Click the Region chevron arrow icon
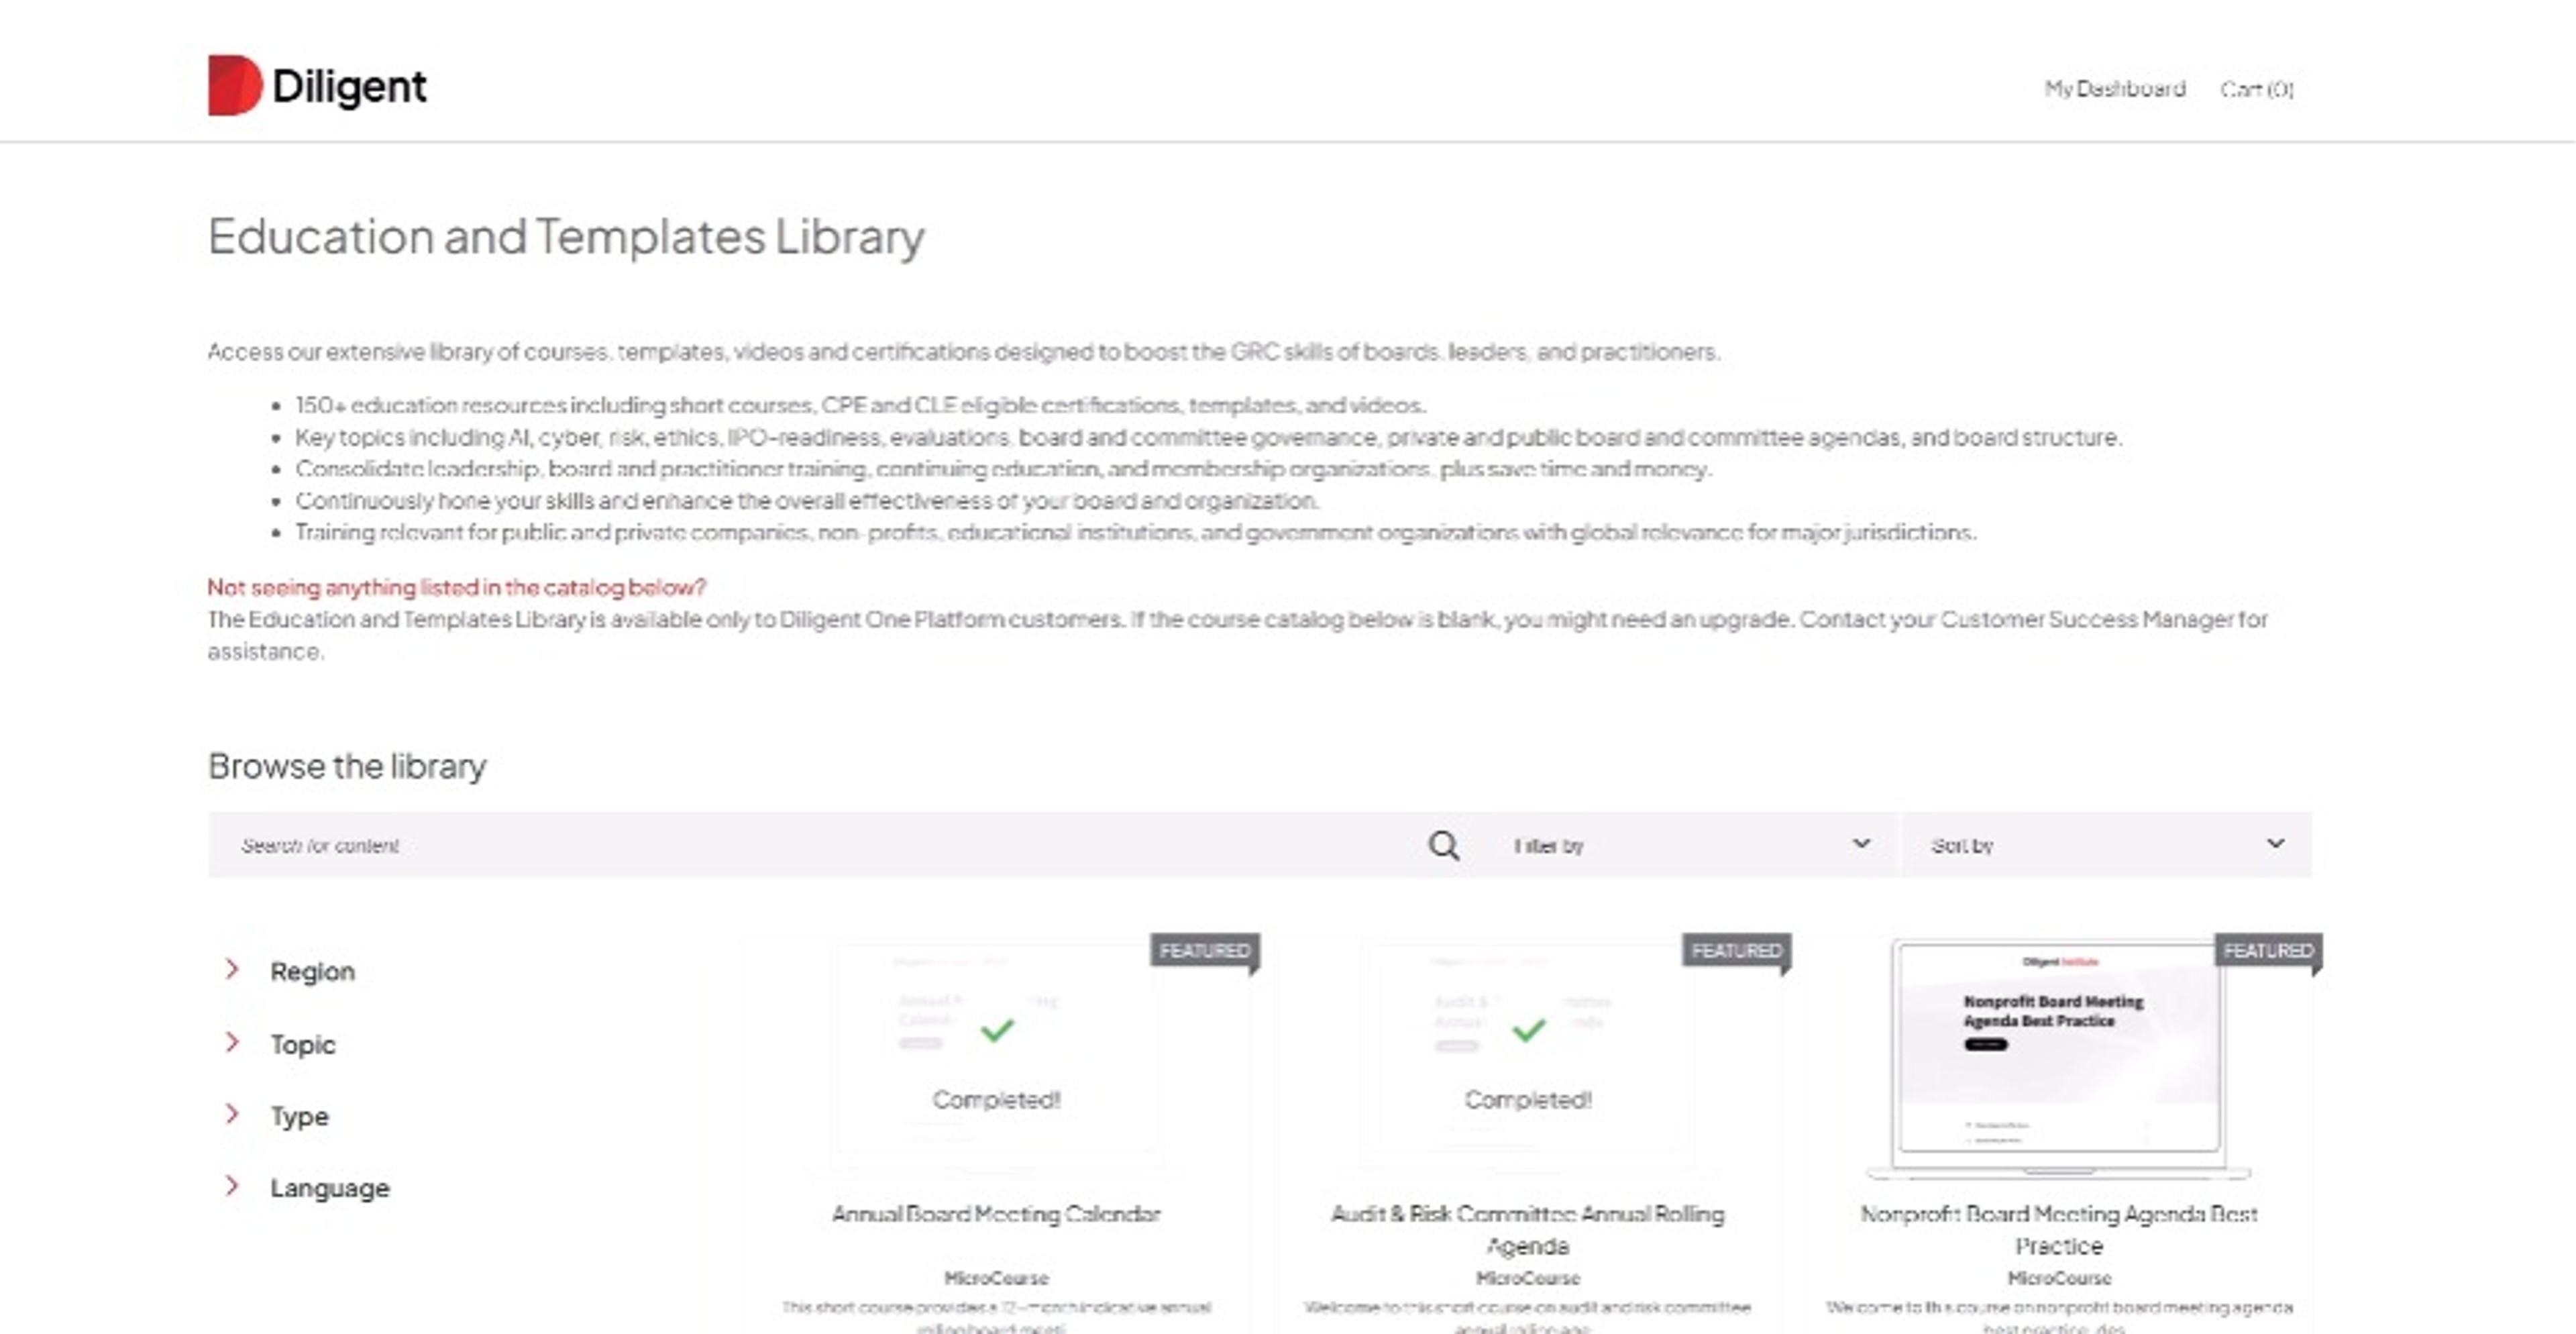 tap(232, 969)
